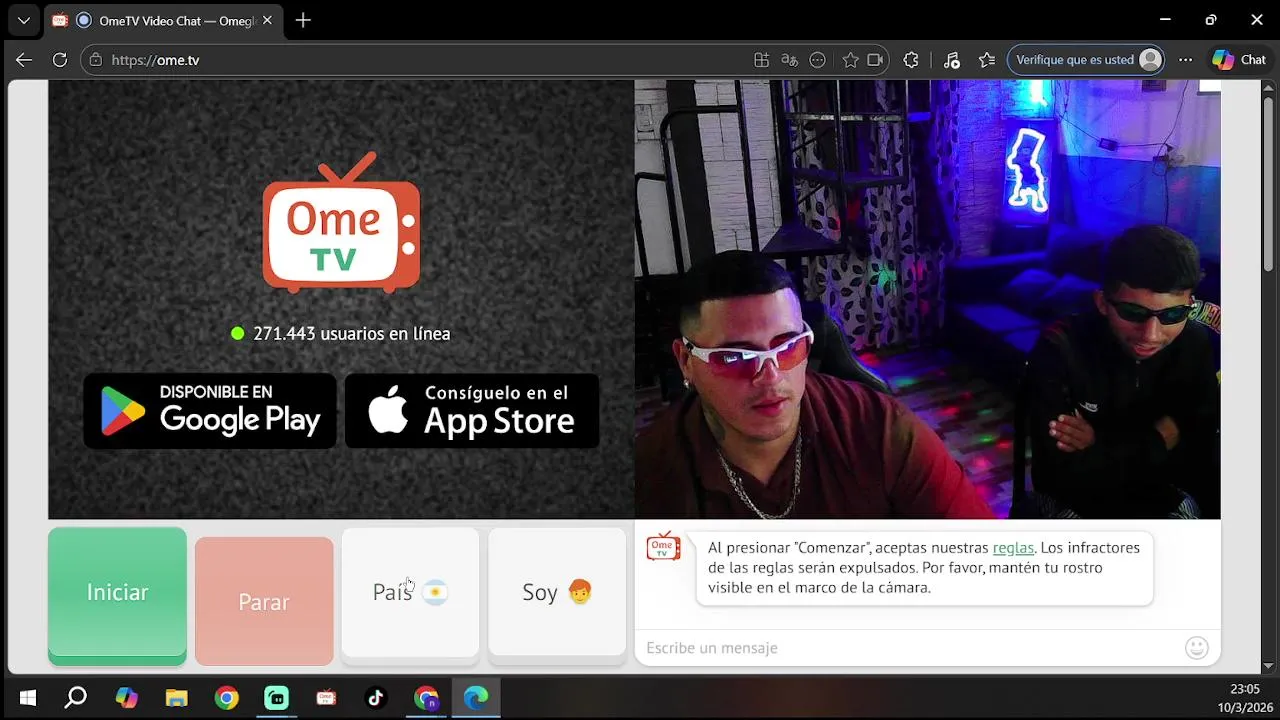The image size is (1280, 720).
Task: Select the OmeTV Video Chat tab
Action: (x=165, y=20)
